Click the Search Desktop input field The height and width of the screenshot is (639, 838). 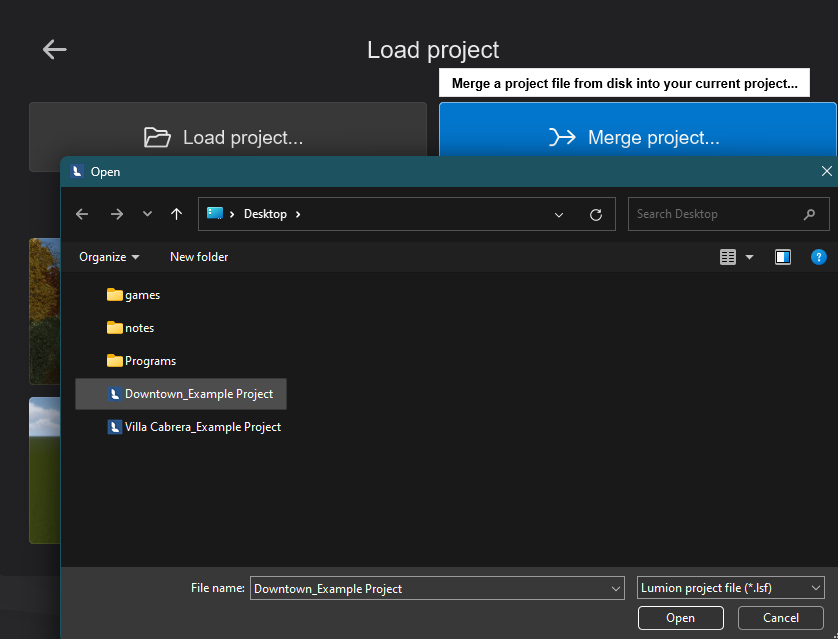pyautogui.click(x=715, y=214)
